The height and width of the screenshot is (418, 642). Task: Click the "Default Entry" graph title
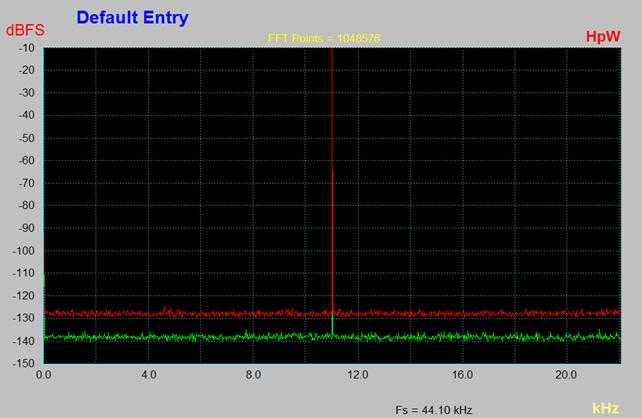[x=132, y=18]
